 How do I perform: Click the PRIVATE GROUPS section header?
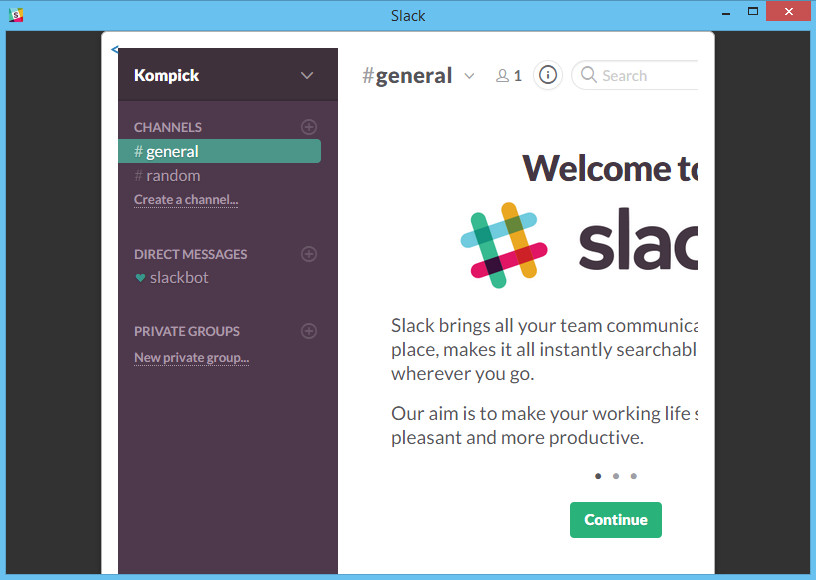point(187,331)
